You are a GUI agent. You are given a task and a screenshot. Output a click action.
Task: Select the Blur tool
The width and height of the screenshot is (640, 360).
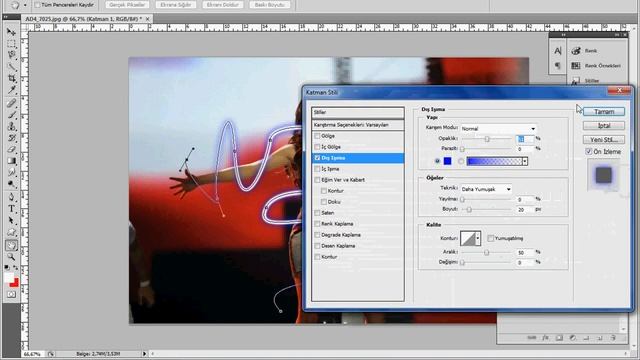tap(11, 172)
